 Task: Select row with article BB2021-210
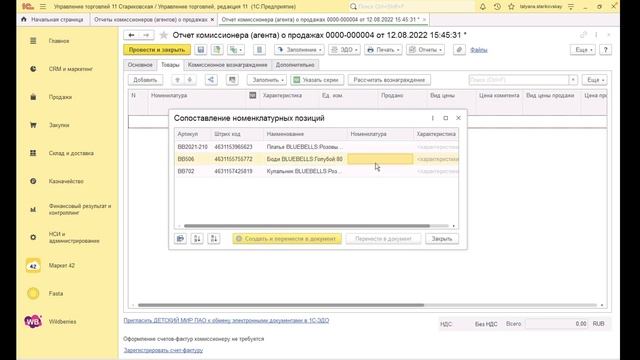pyautogui.click(x=316, y=147)
